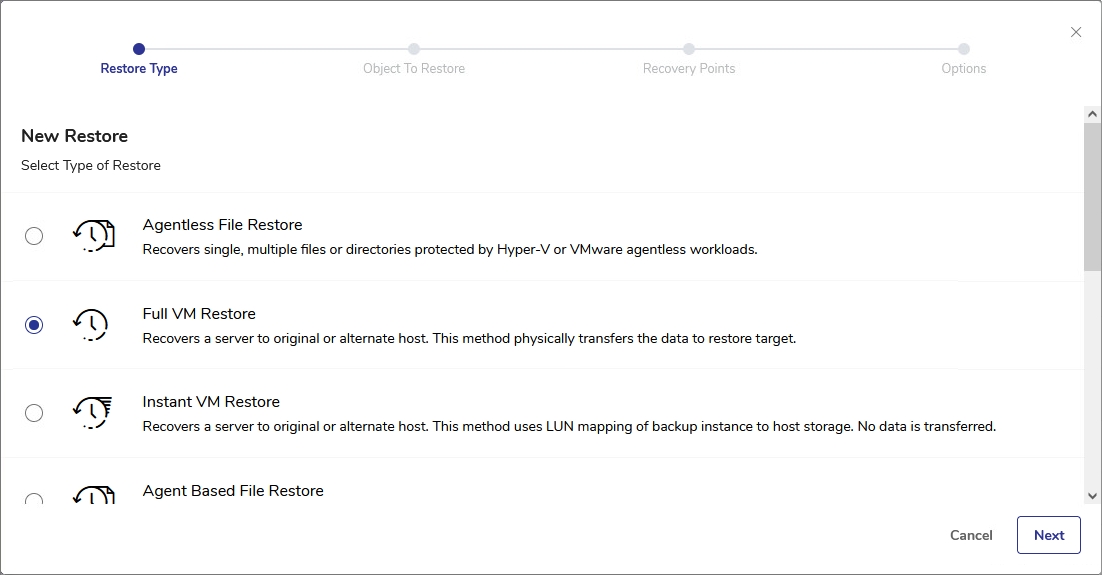Click the Instant VM Restore icon

click(x=93, y=412)
